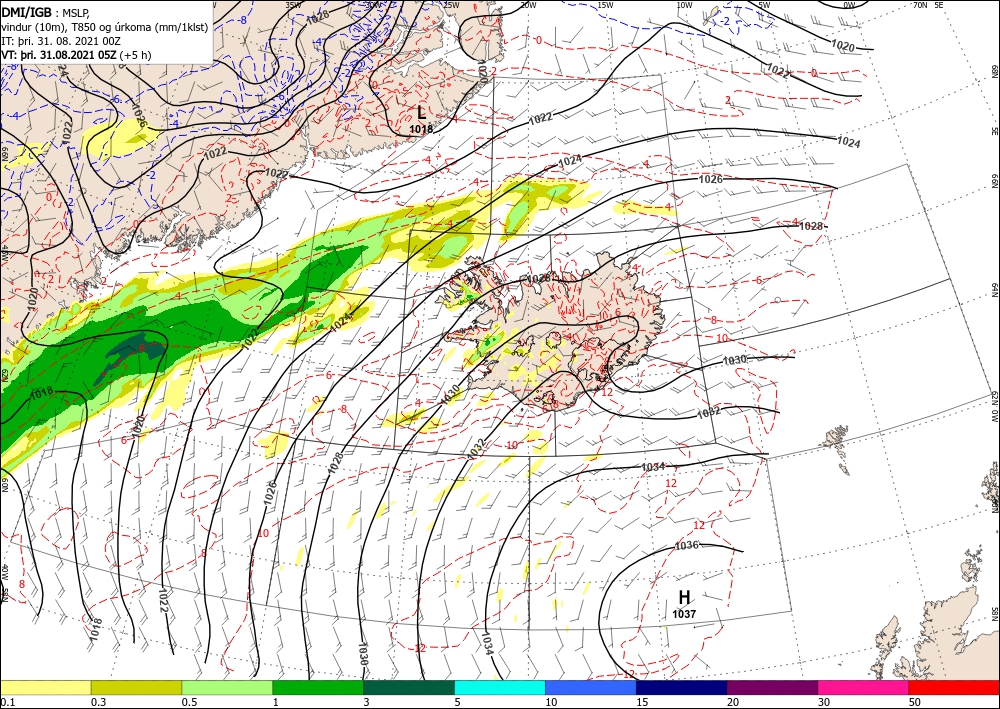Click the '10W' longitude label at top
The height and width of the screenshot is (709, 1000).
click(684, 5)
